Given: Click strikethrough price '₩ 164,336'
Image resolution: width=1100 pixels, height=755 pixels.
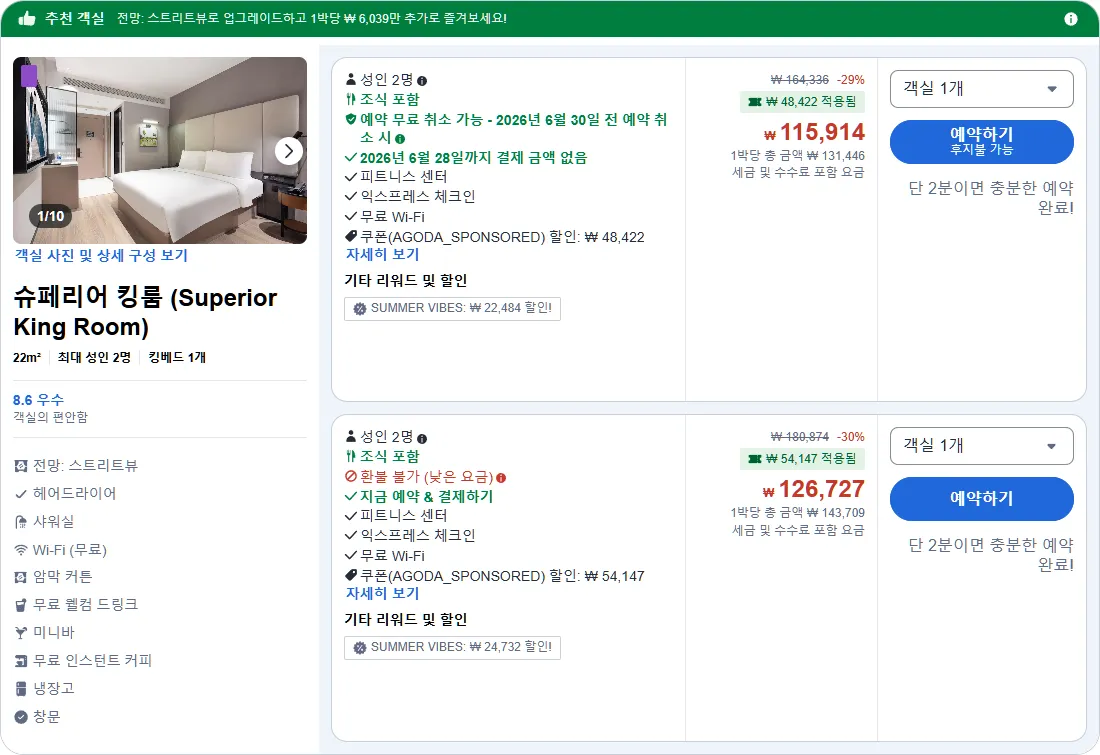Looking at the screenshot, I should click(x=799, y=80).
